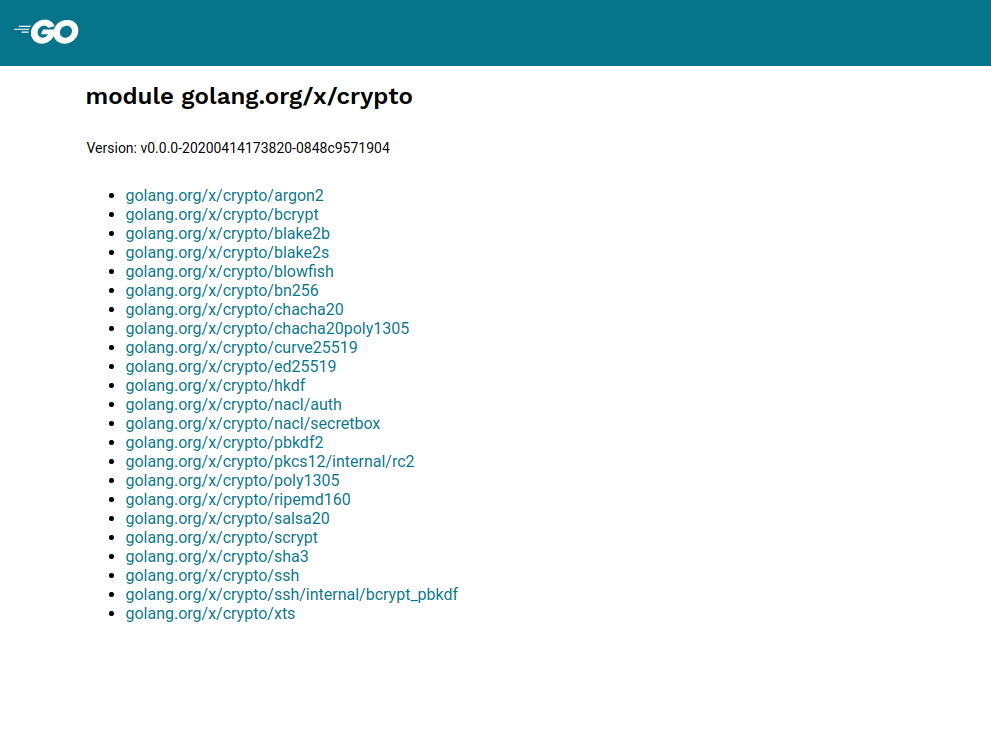Open the pbkdf2 package link
This screenshot has width=991, height=753.
tap(223, 442)
